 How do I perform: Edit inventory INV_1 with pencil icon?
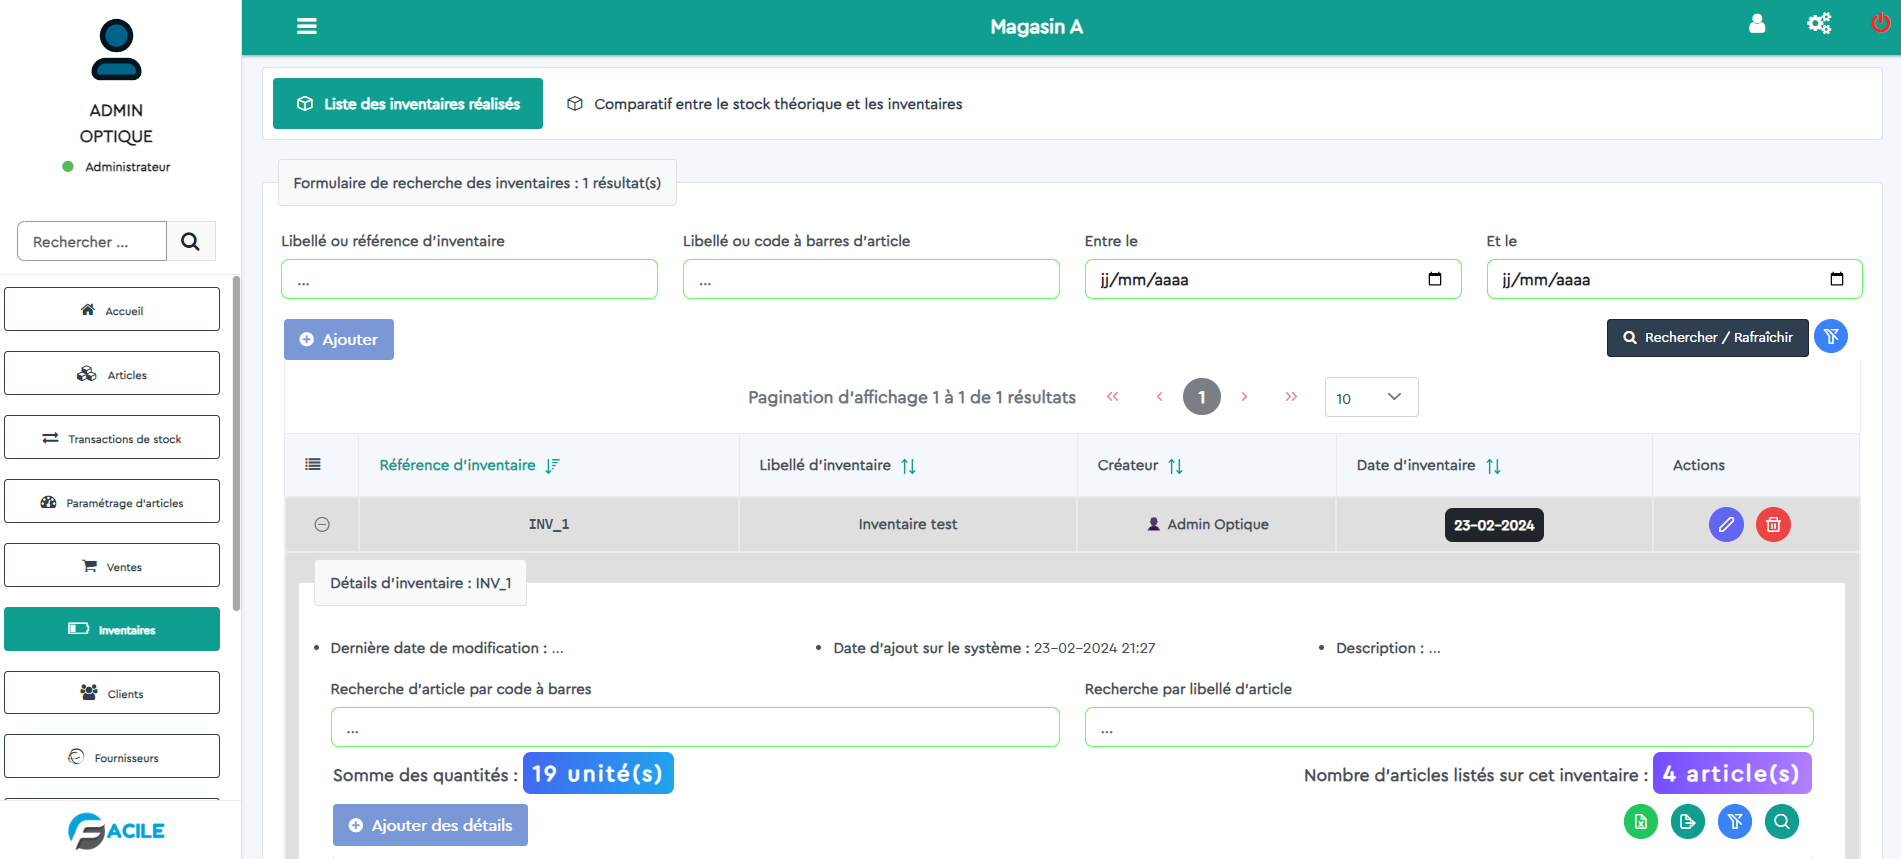pos(1726,524)
